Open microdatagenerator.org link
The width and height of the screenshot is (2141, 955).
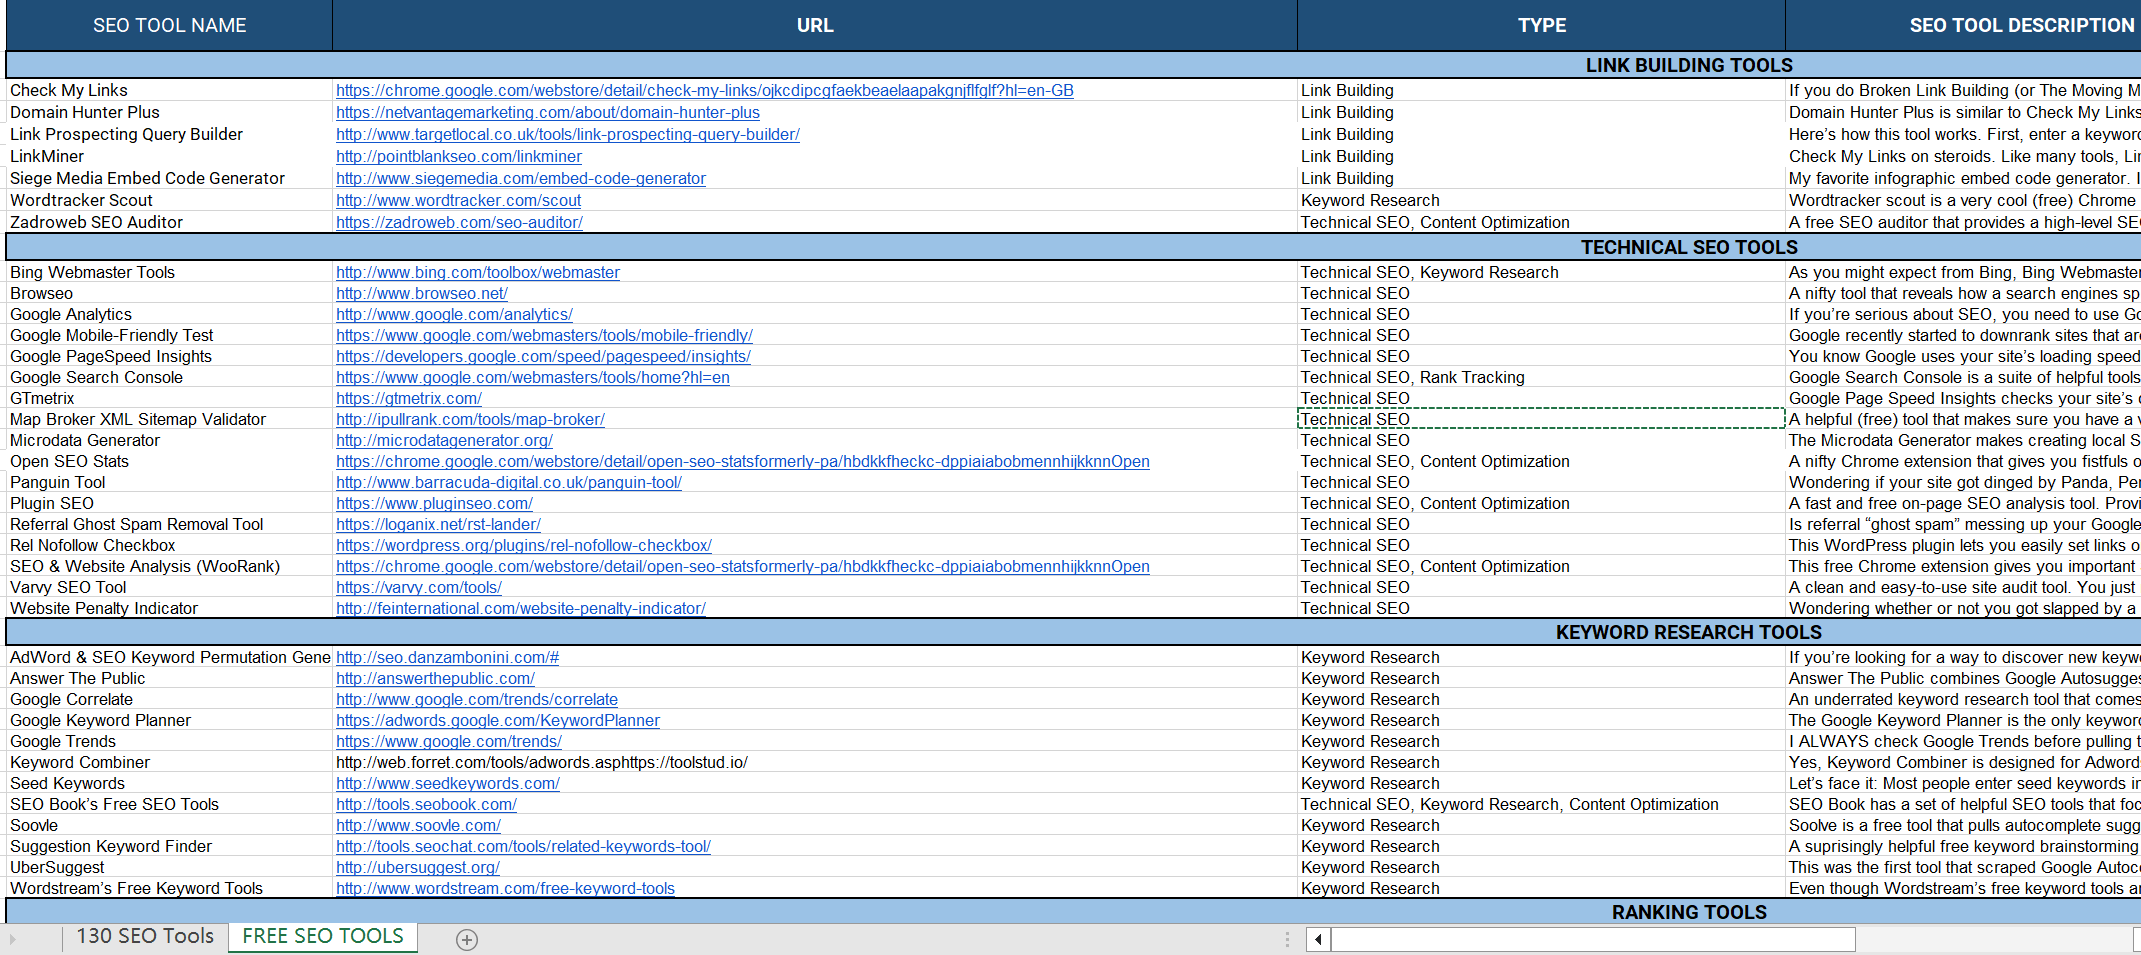click(444, 440)
